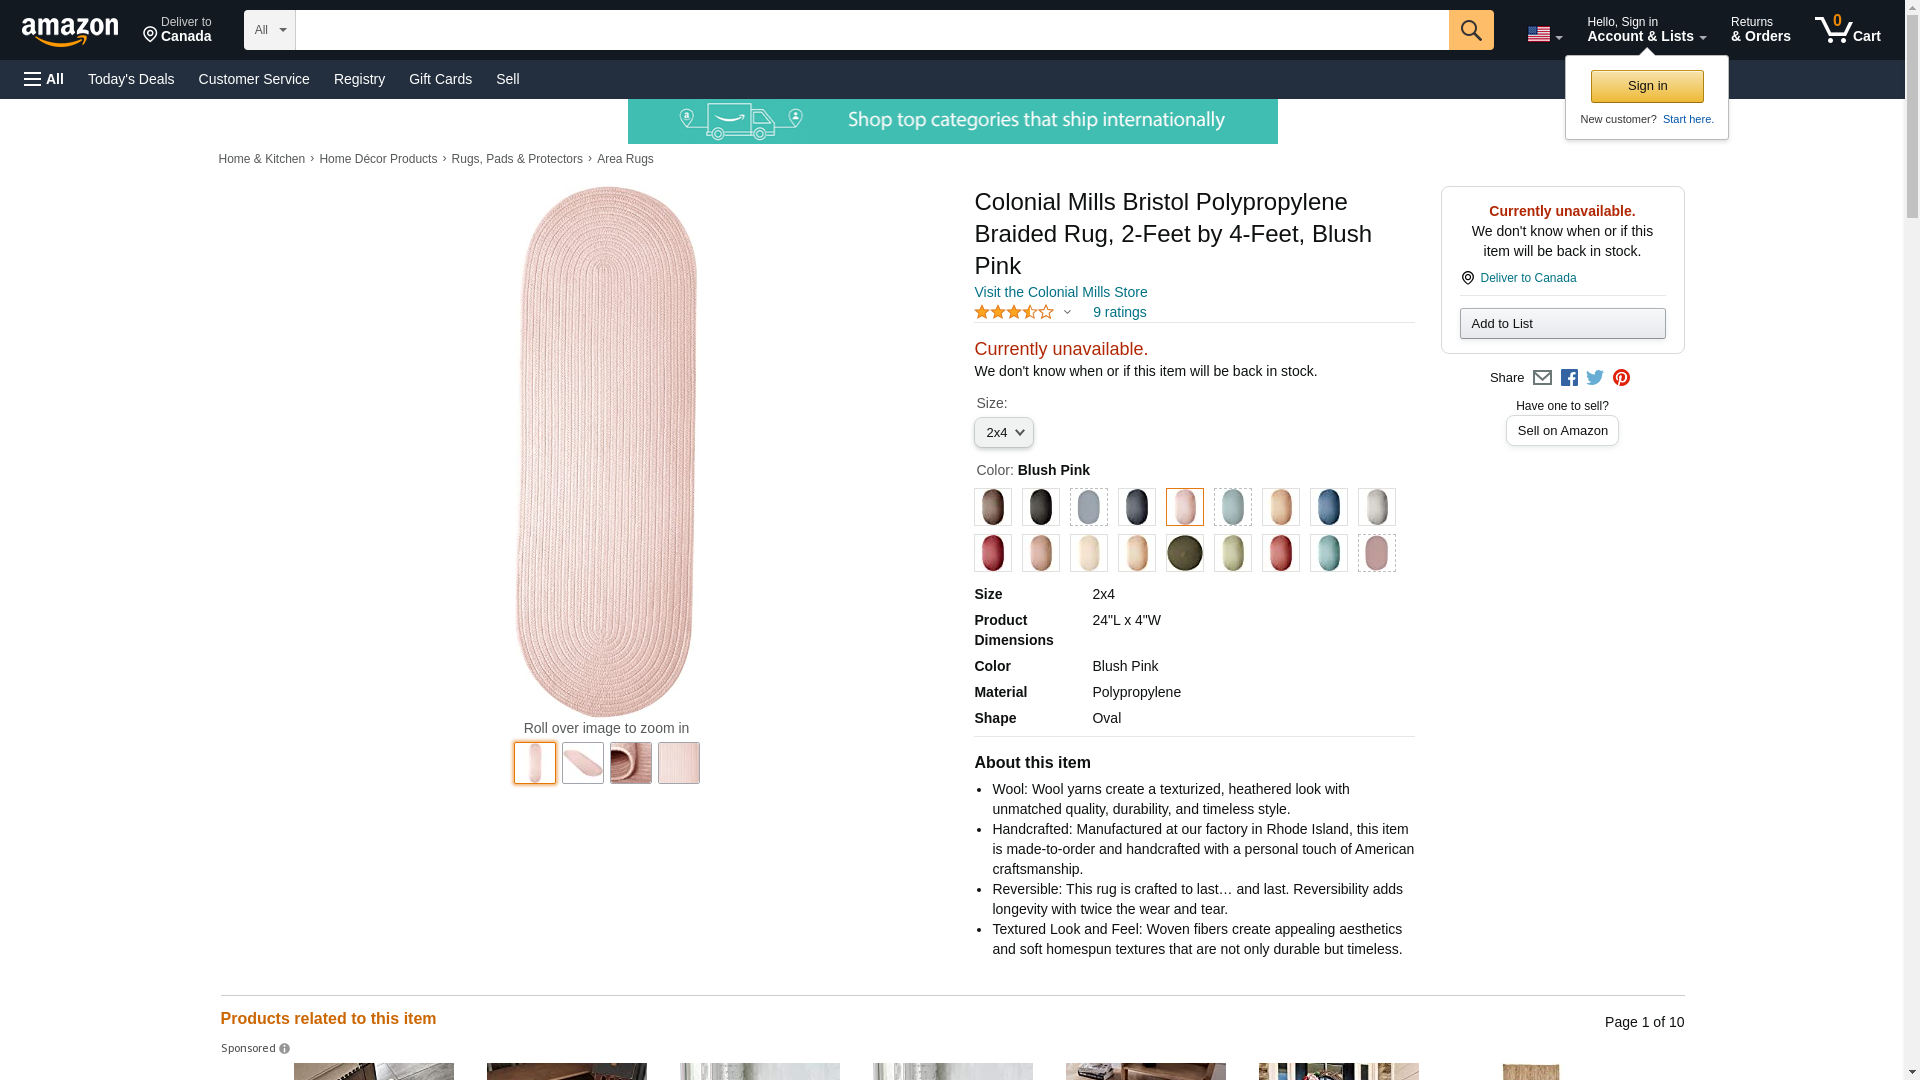Pick the bright blue rug color swatch
Viewport: 1920px width, 1080px height.
tap(1328, 507)
